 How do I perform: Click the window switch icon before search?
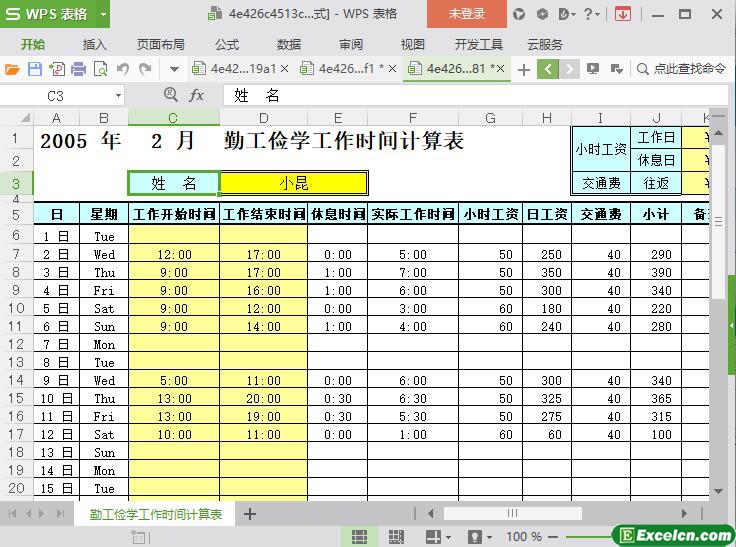[616, 69]
